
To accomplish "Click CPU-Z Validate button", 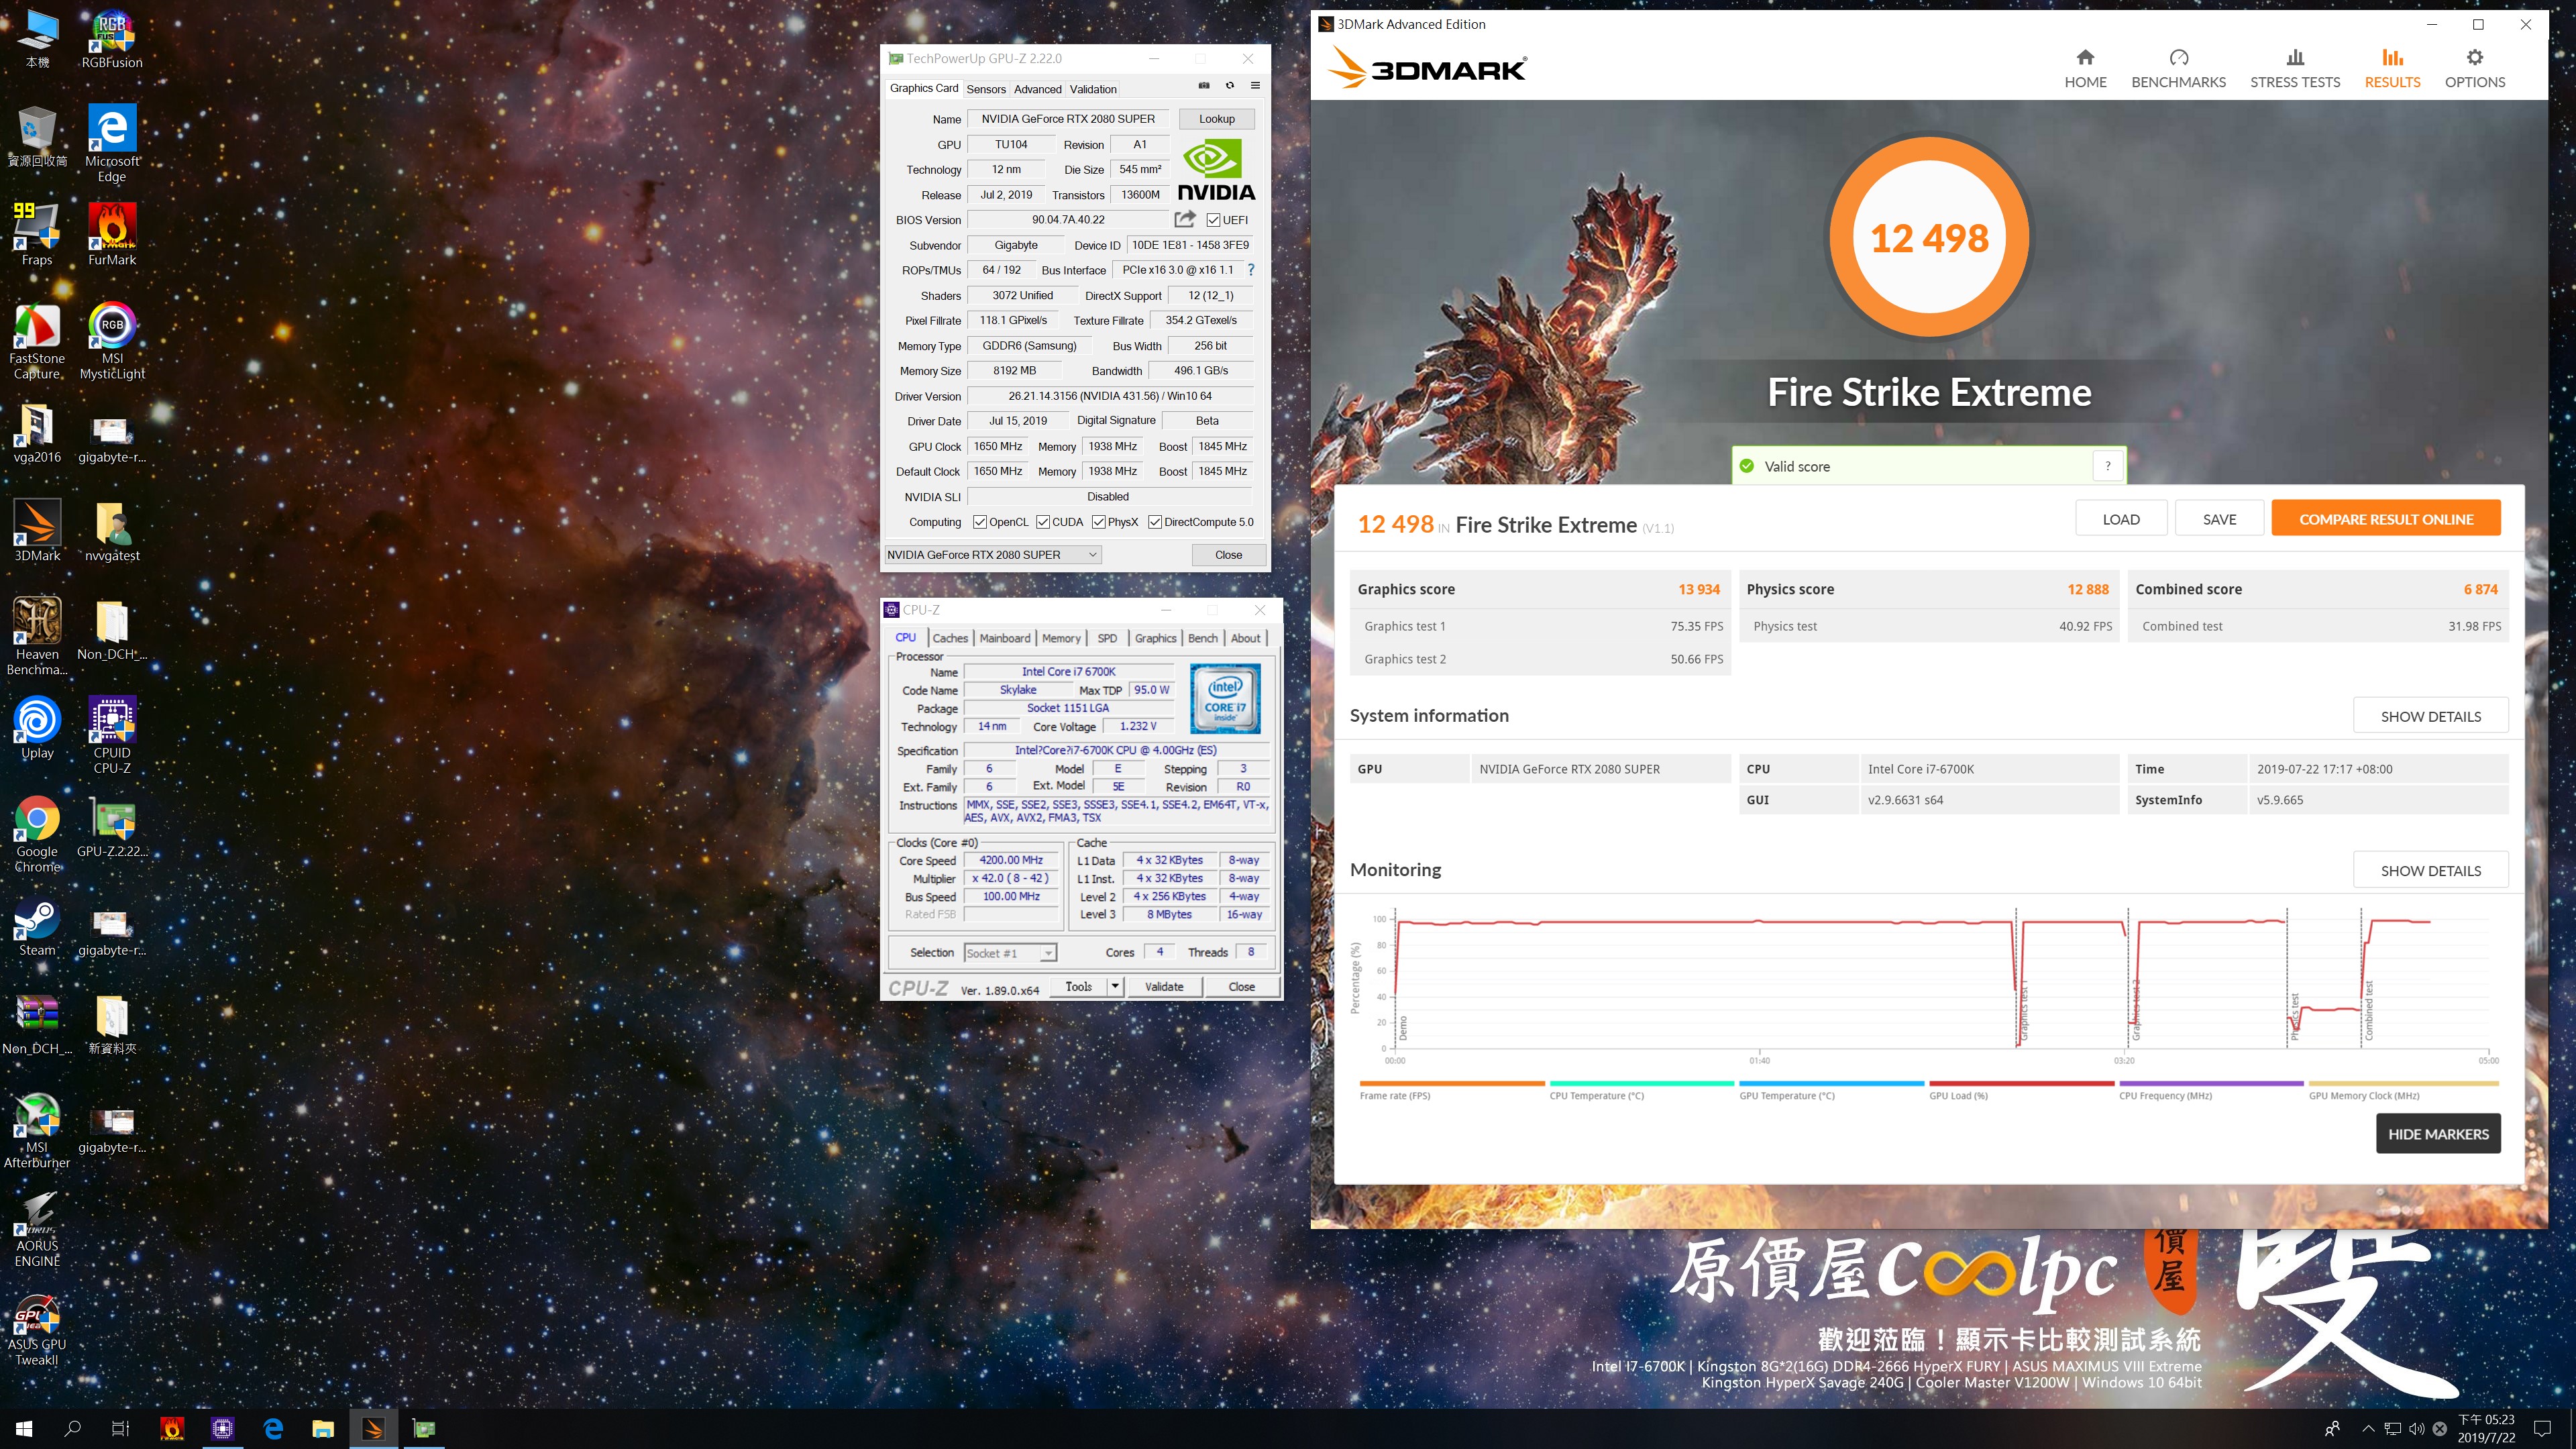I will [x=1164, y=987].
